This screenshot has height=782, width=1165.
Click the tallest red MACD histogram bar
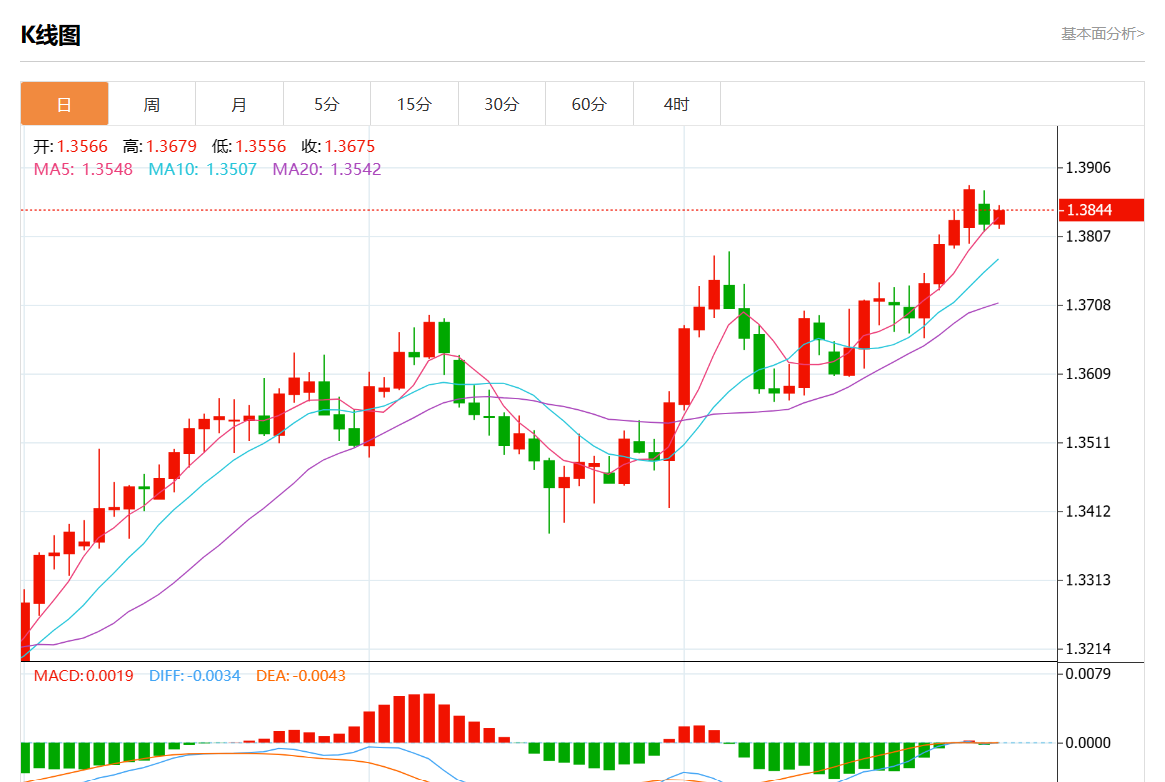point(429,718)
